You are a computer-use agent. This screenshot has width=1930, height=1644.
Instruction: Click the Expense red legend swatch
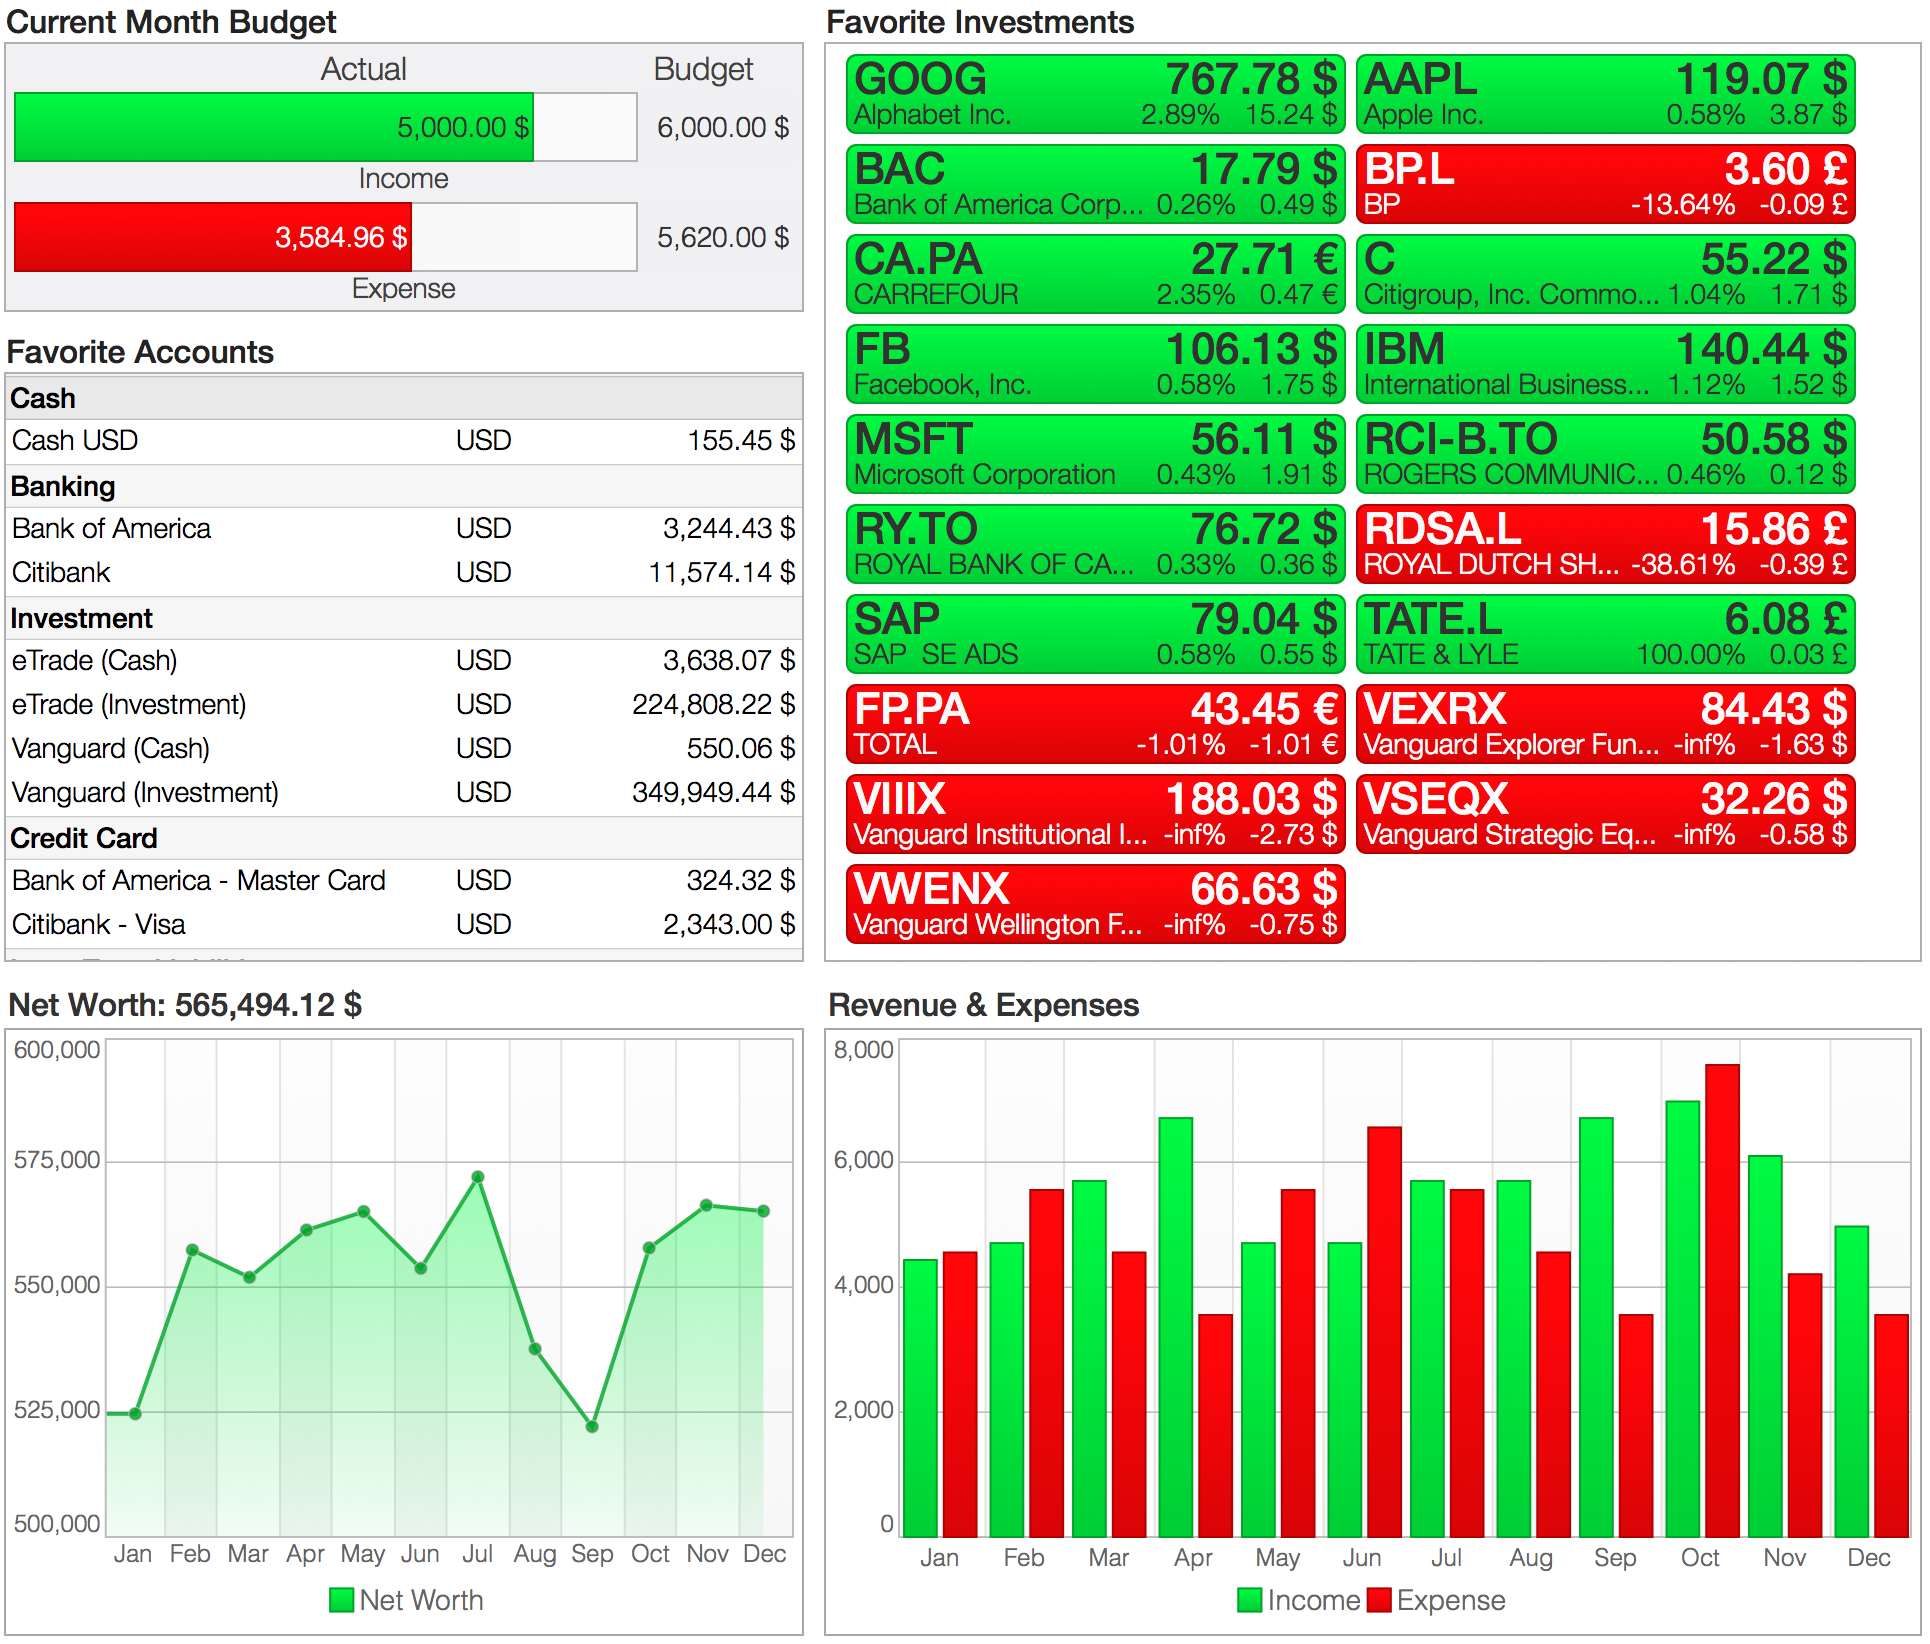coord(1379,1600)
